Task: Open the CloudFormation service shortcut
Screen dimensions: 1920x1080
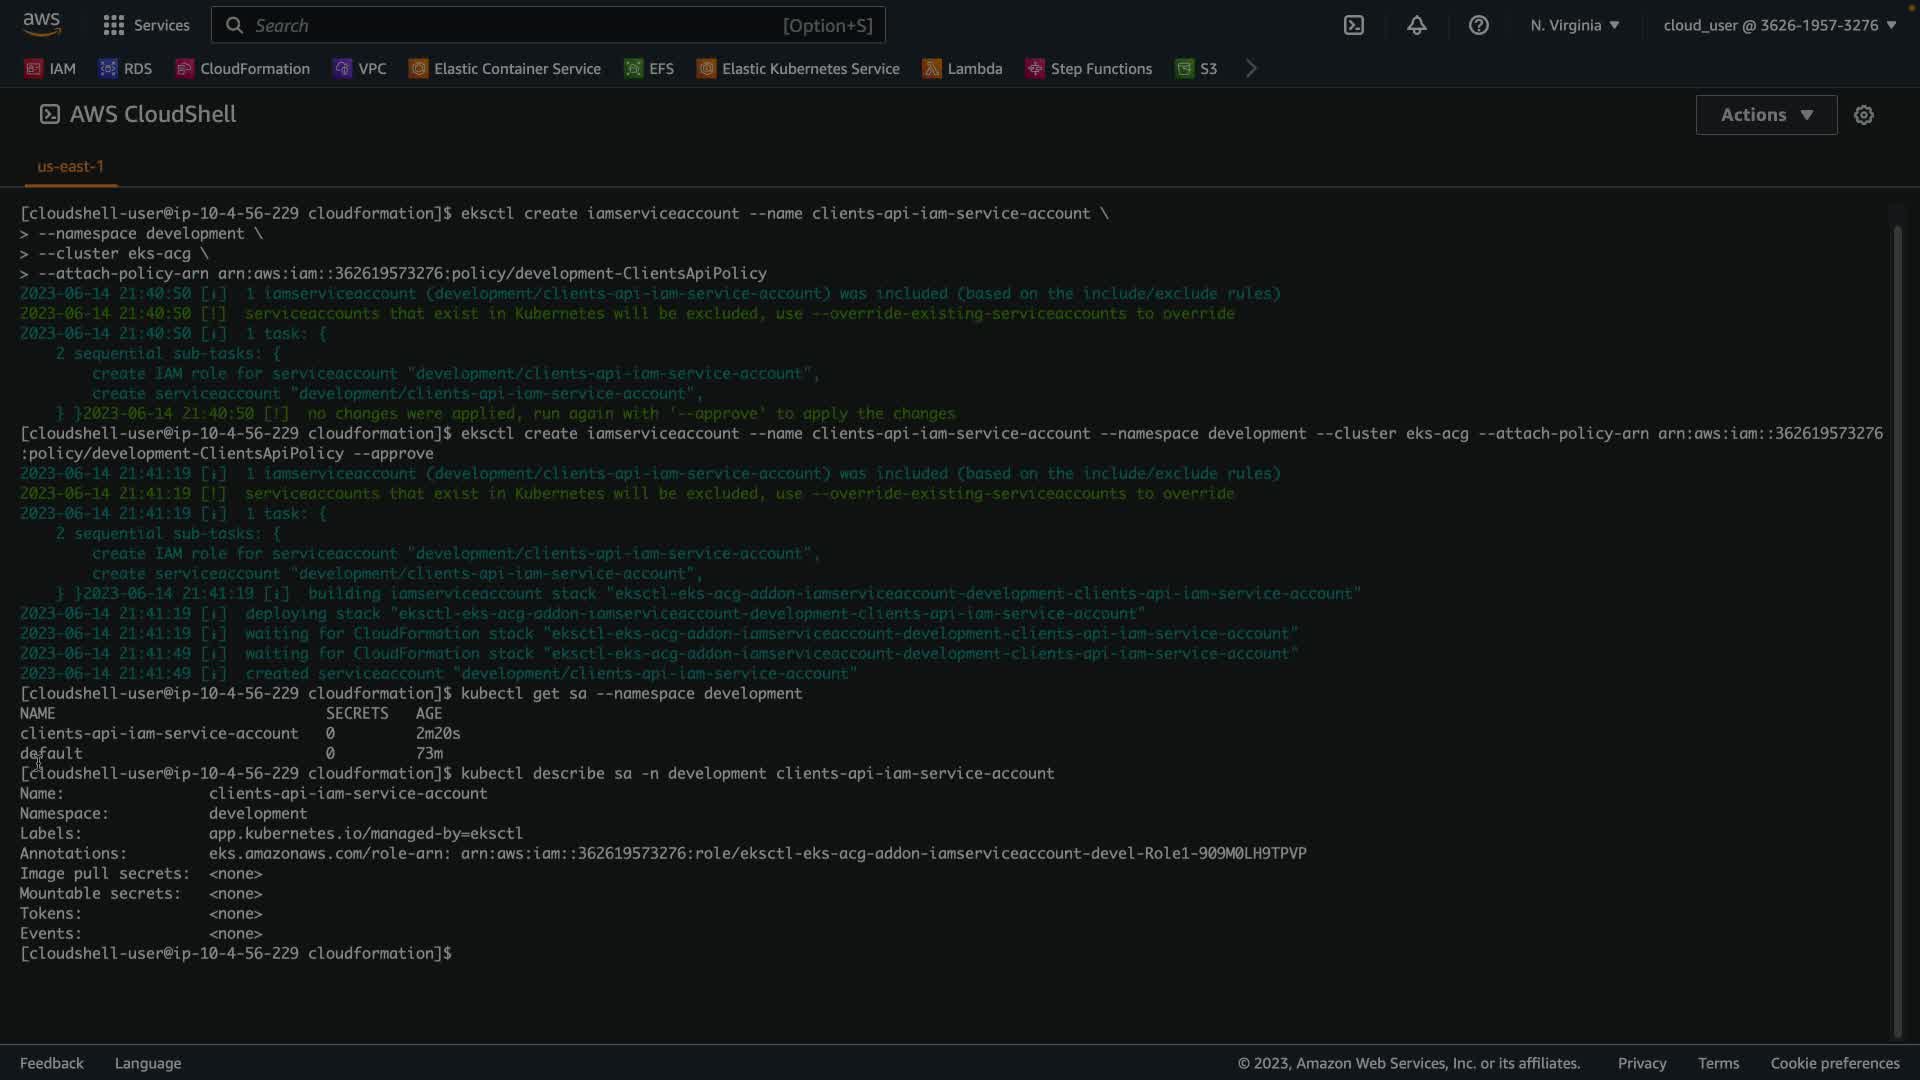Action: pos(243,68)
